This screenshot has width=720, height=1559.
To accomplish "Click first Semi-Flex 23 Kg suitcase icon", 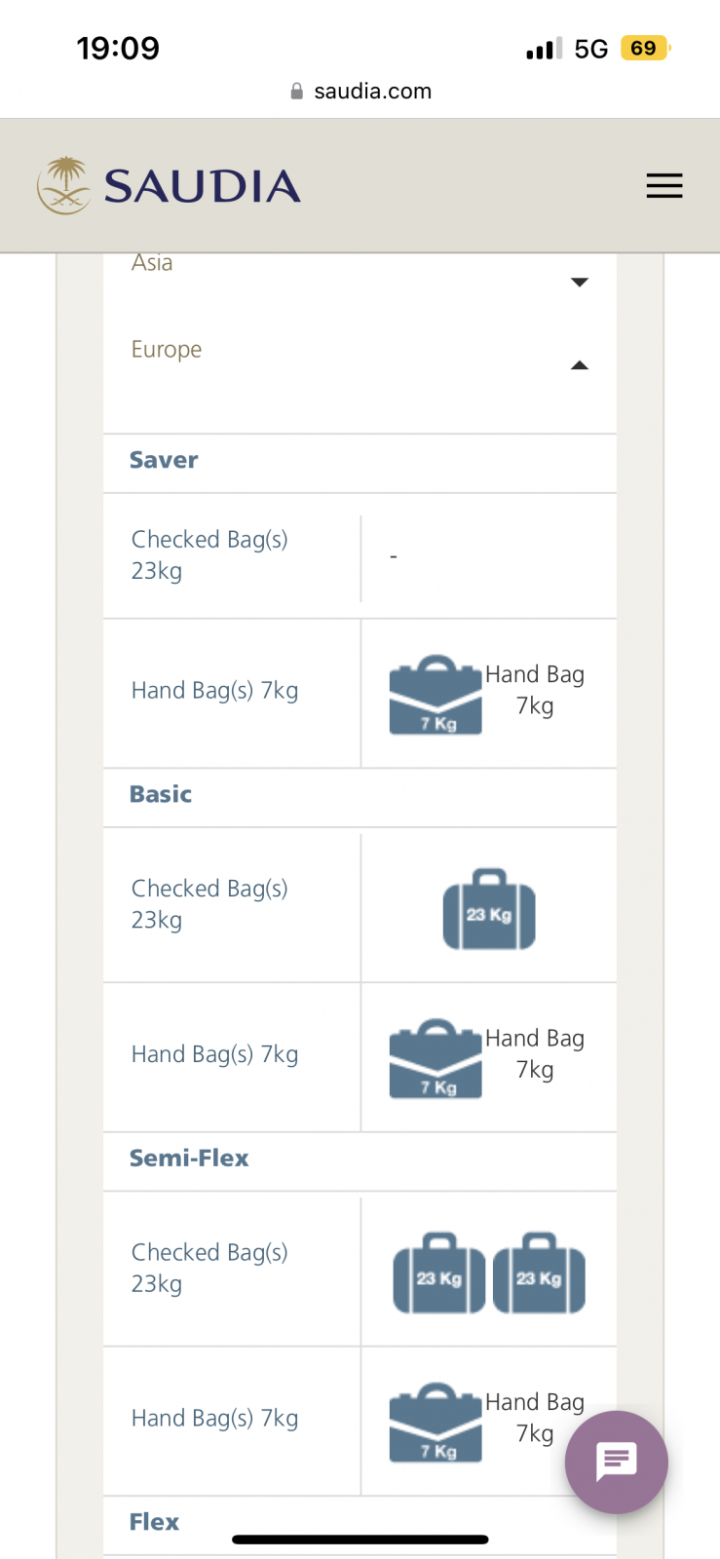I will click(439, 1273).
